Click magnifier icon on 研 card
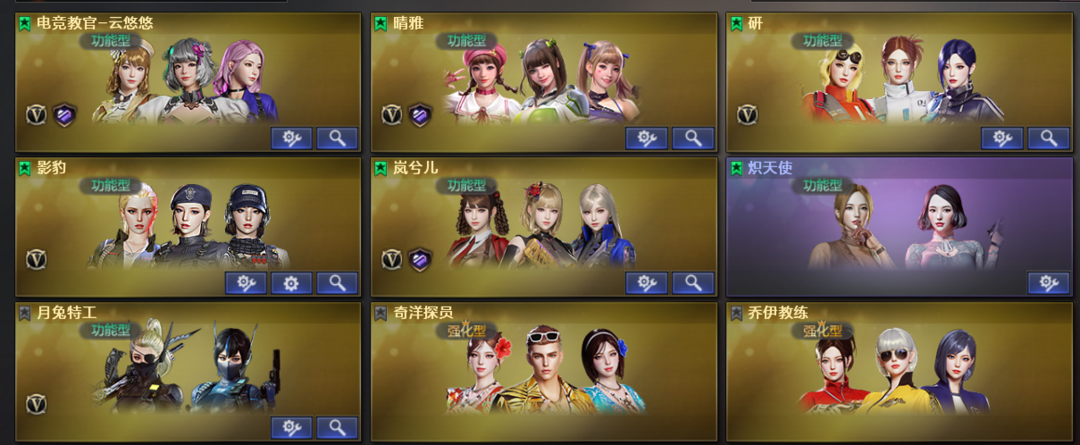The image size is (1080, 445). [x=1048, y=138]
